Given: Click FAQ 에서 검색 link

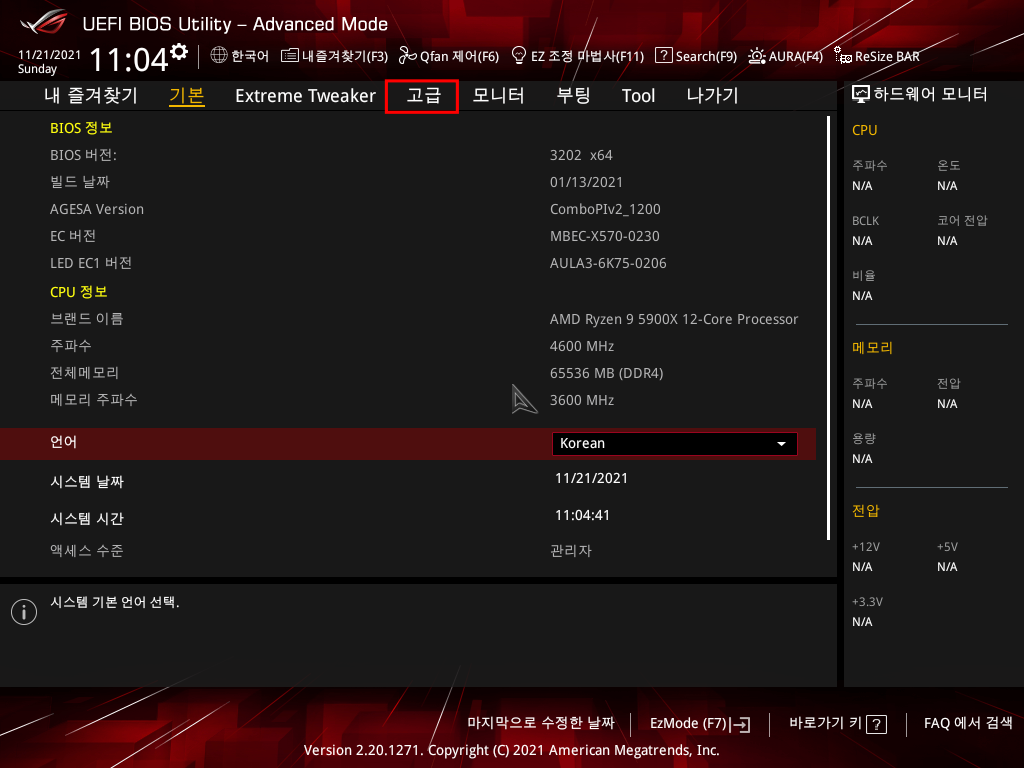Looking at the screenshot, I should [x=968, y=723].
